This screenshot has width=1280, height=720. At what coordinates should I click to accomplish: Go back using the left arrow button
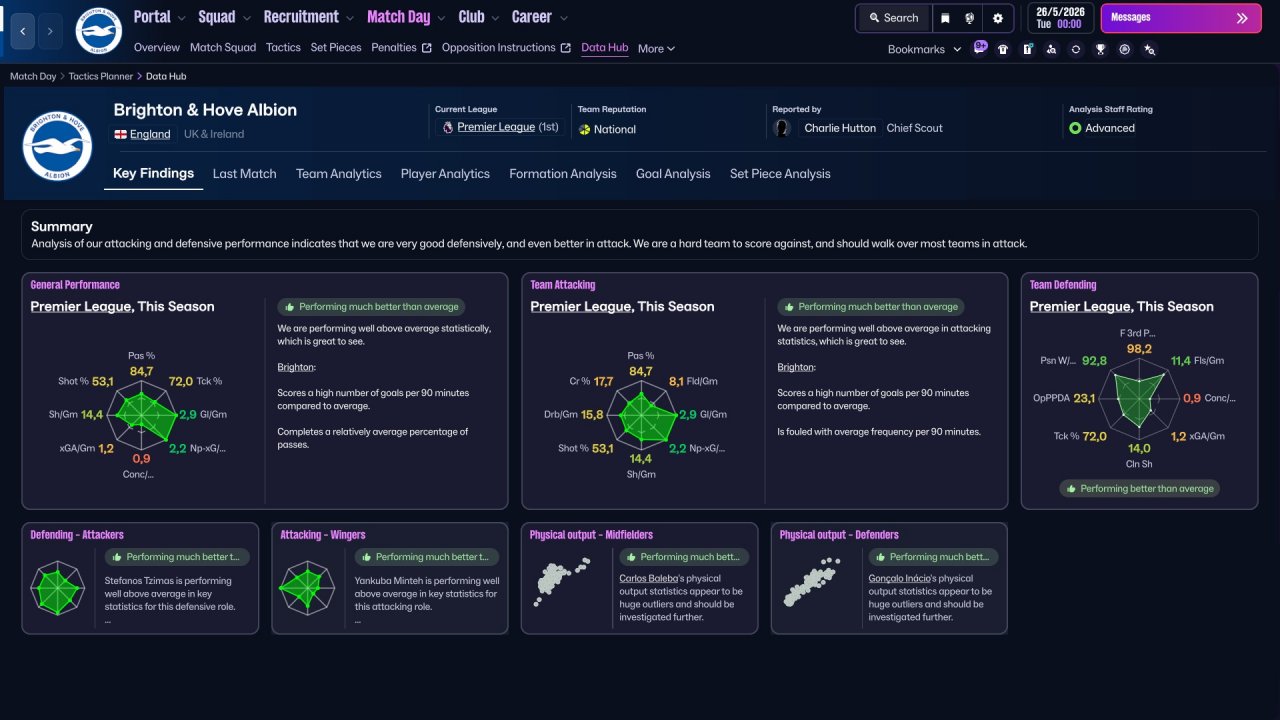[23, 31]
